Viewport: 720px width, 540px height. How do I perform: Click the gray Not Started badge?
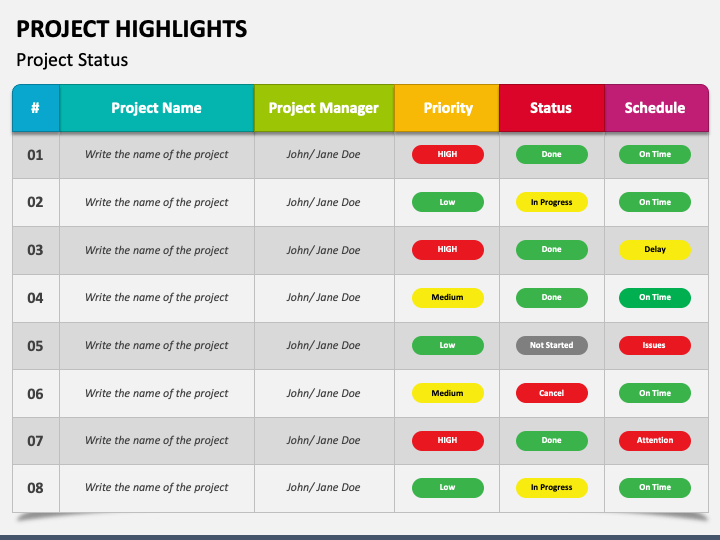[x=551, y=345]
